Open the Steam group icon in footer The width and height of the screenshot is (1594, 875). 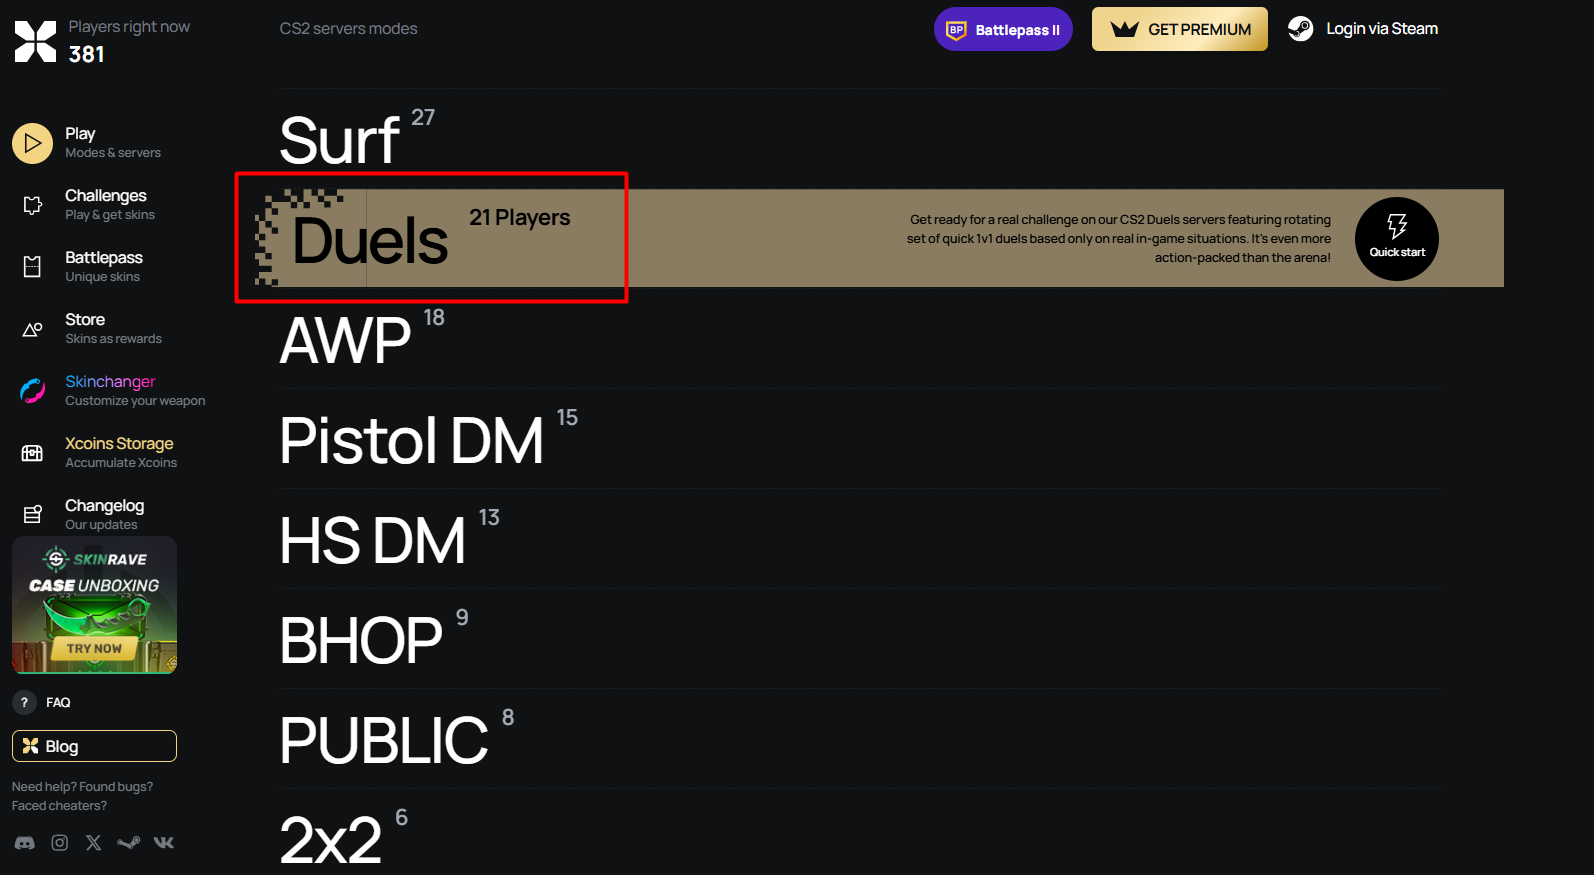pos(129,843)
